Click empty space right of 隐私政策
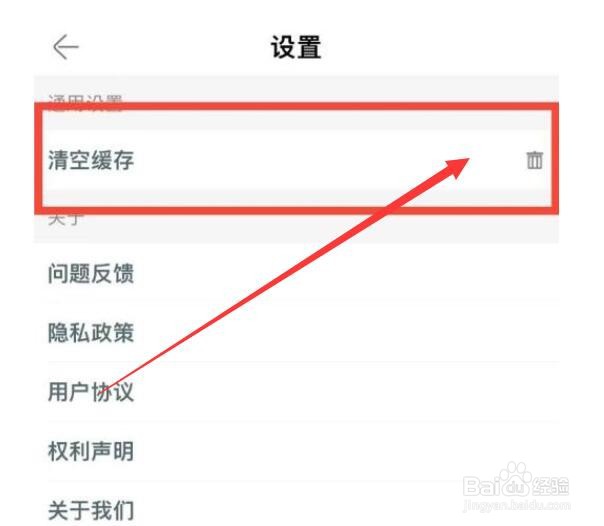Screen dimensions: 604x526 tap(347, 332)
